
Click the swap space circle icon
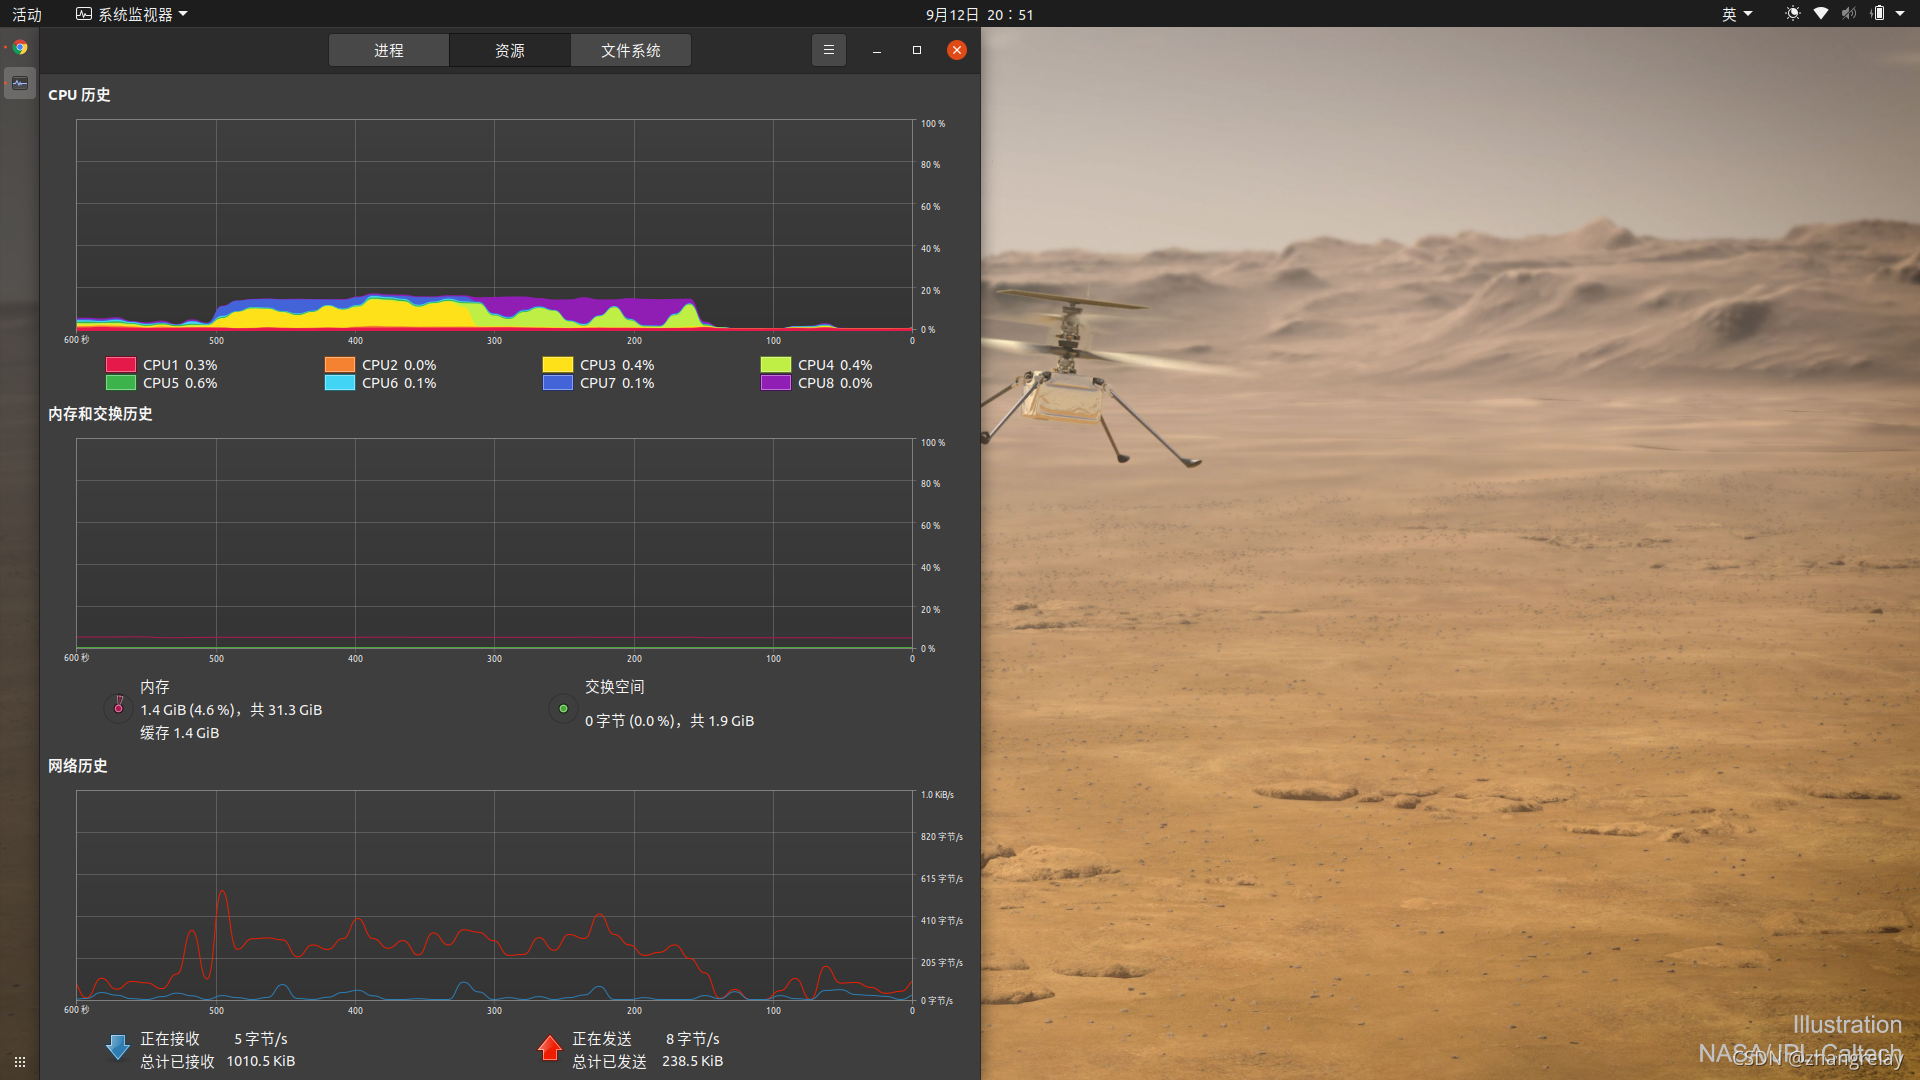click(x=563, y=708)
